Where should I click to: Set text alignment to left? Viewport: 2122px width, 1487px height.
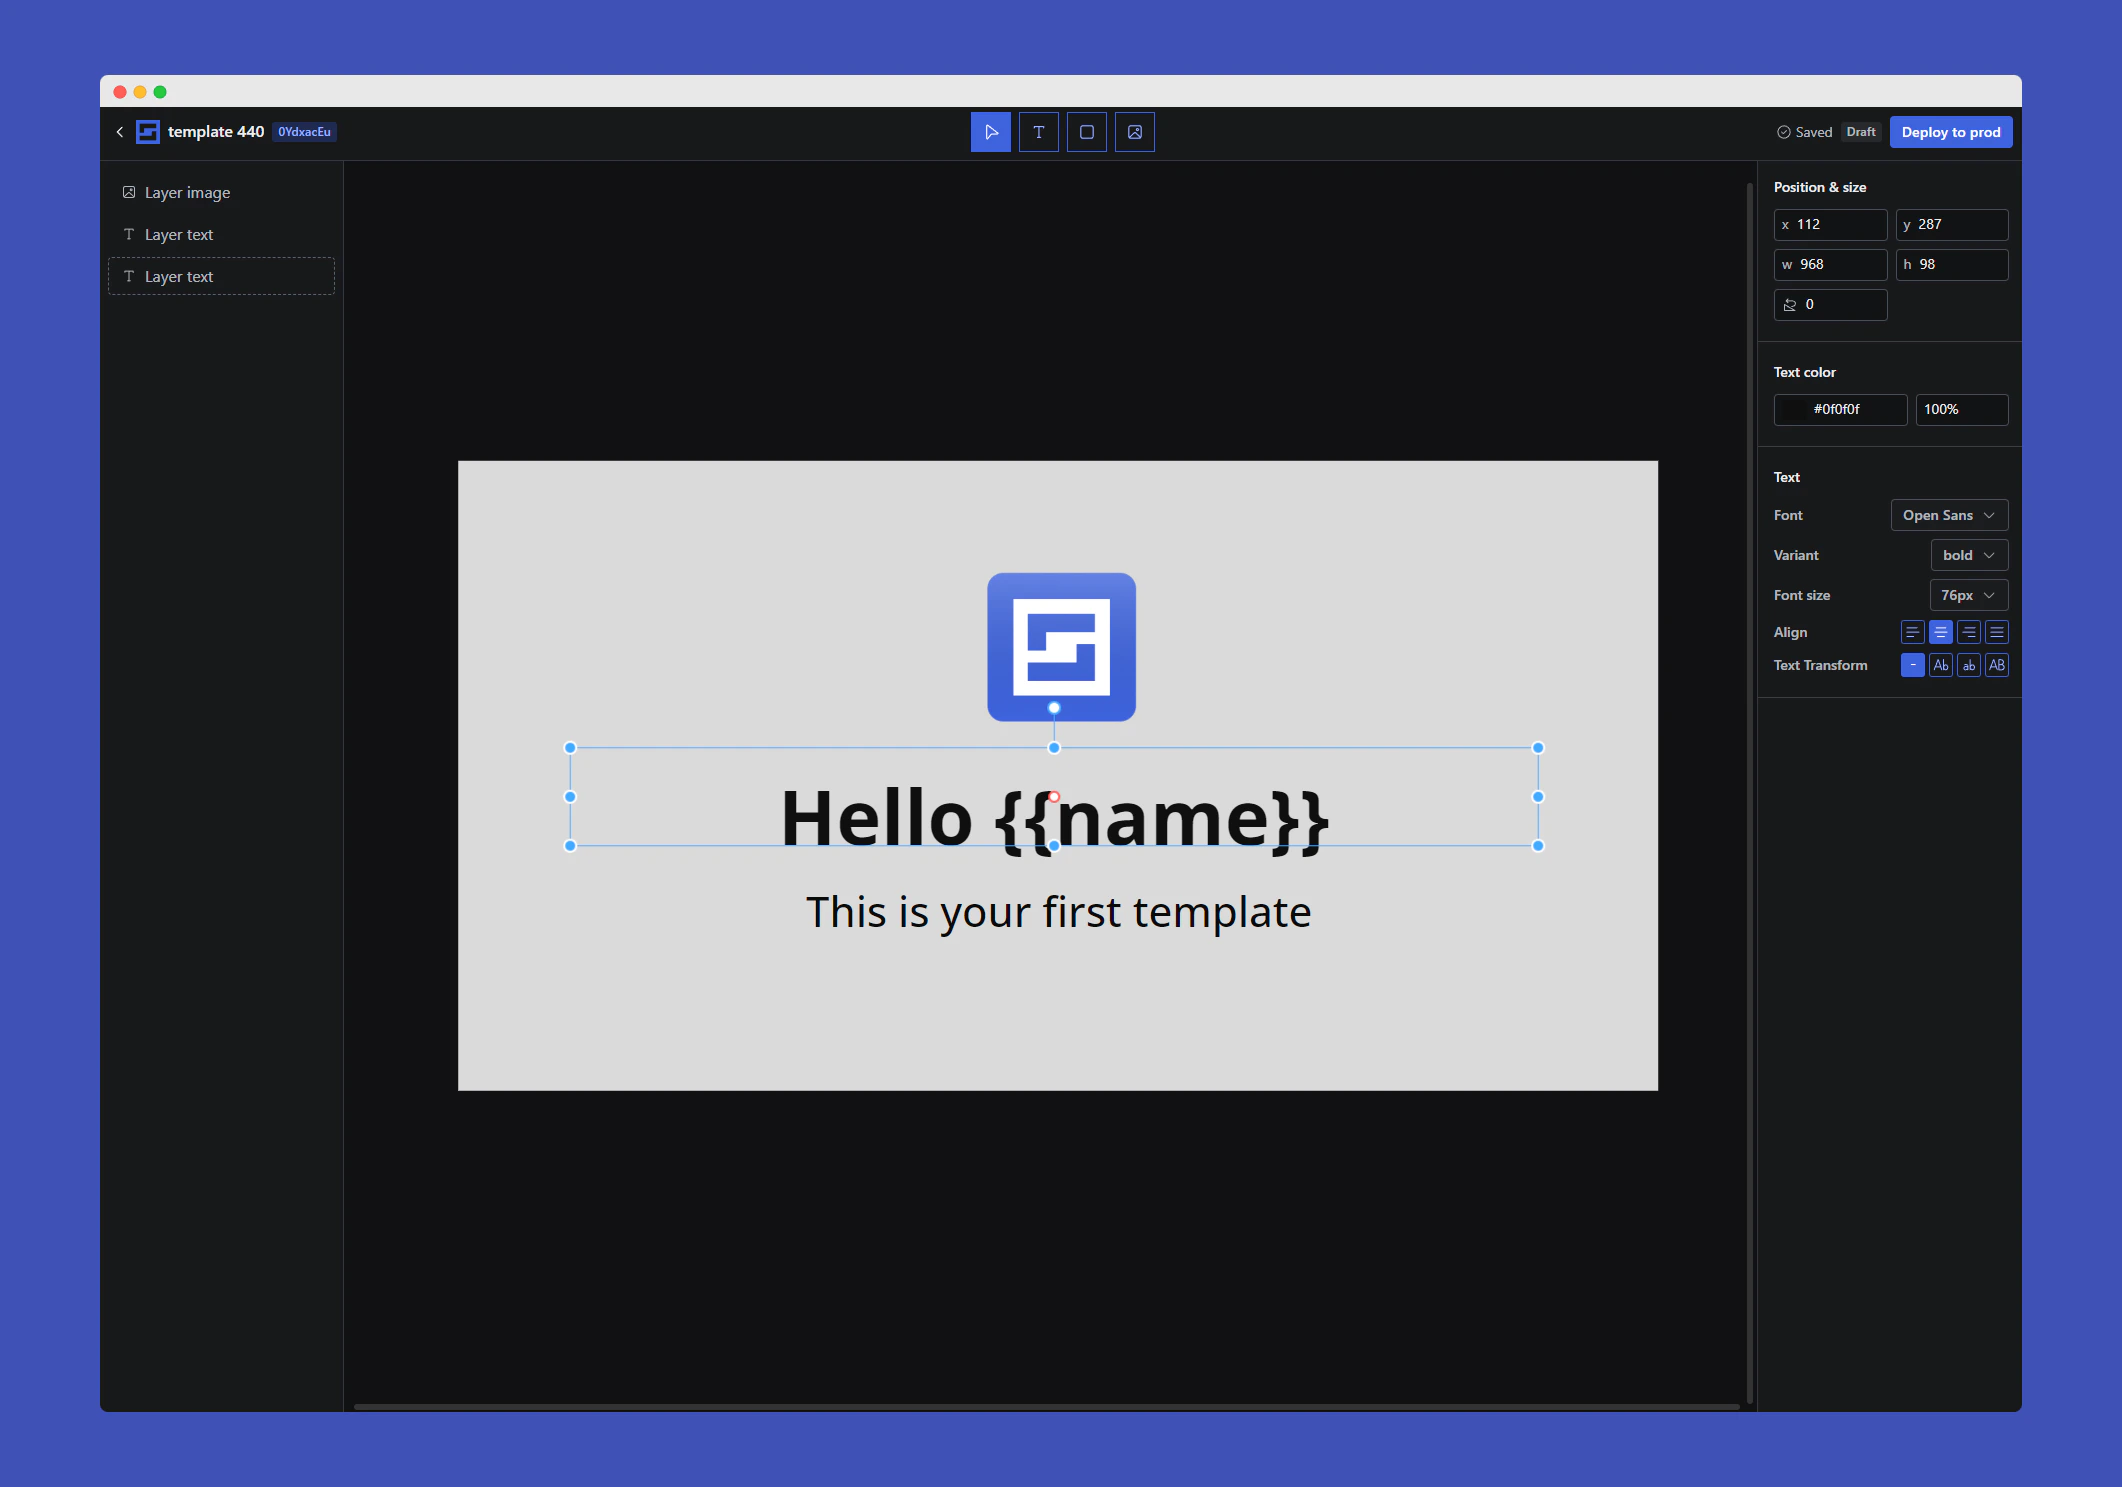[1912, 632]
